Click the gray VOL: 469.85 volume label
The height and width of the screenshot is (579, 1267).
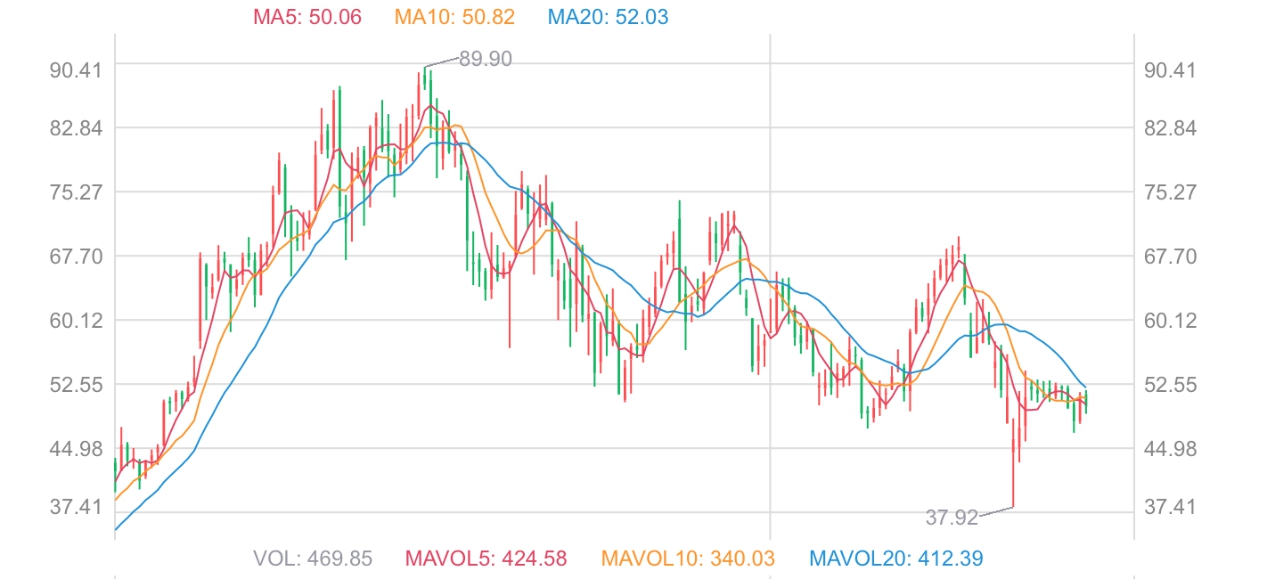[x=312, y=558]
